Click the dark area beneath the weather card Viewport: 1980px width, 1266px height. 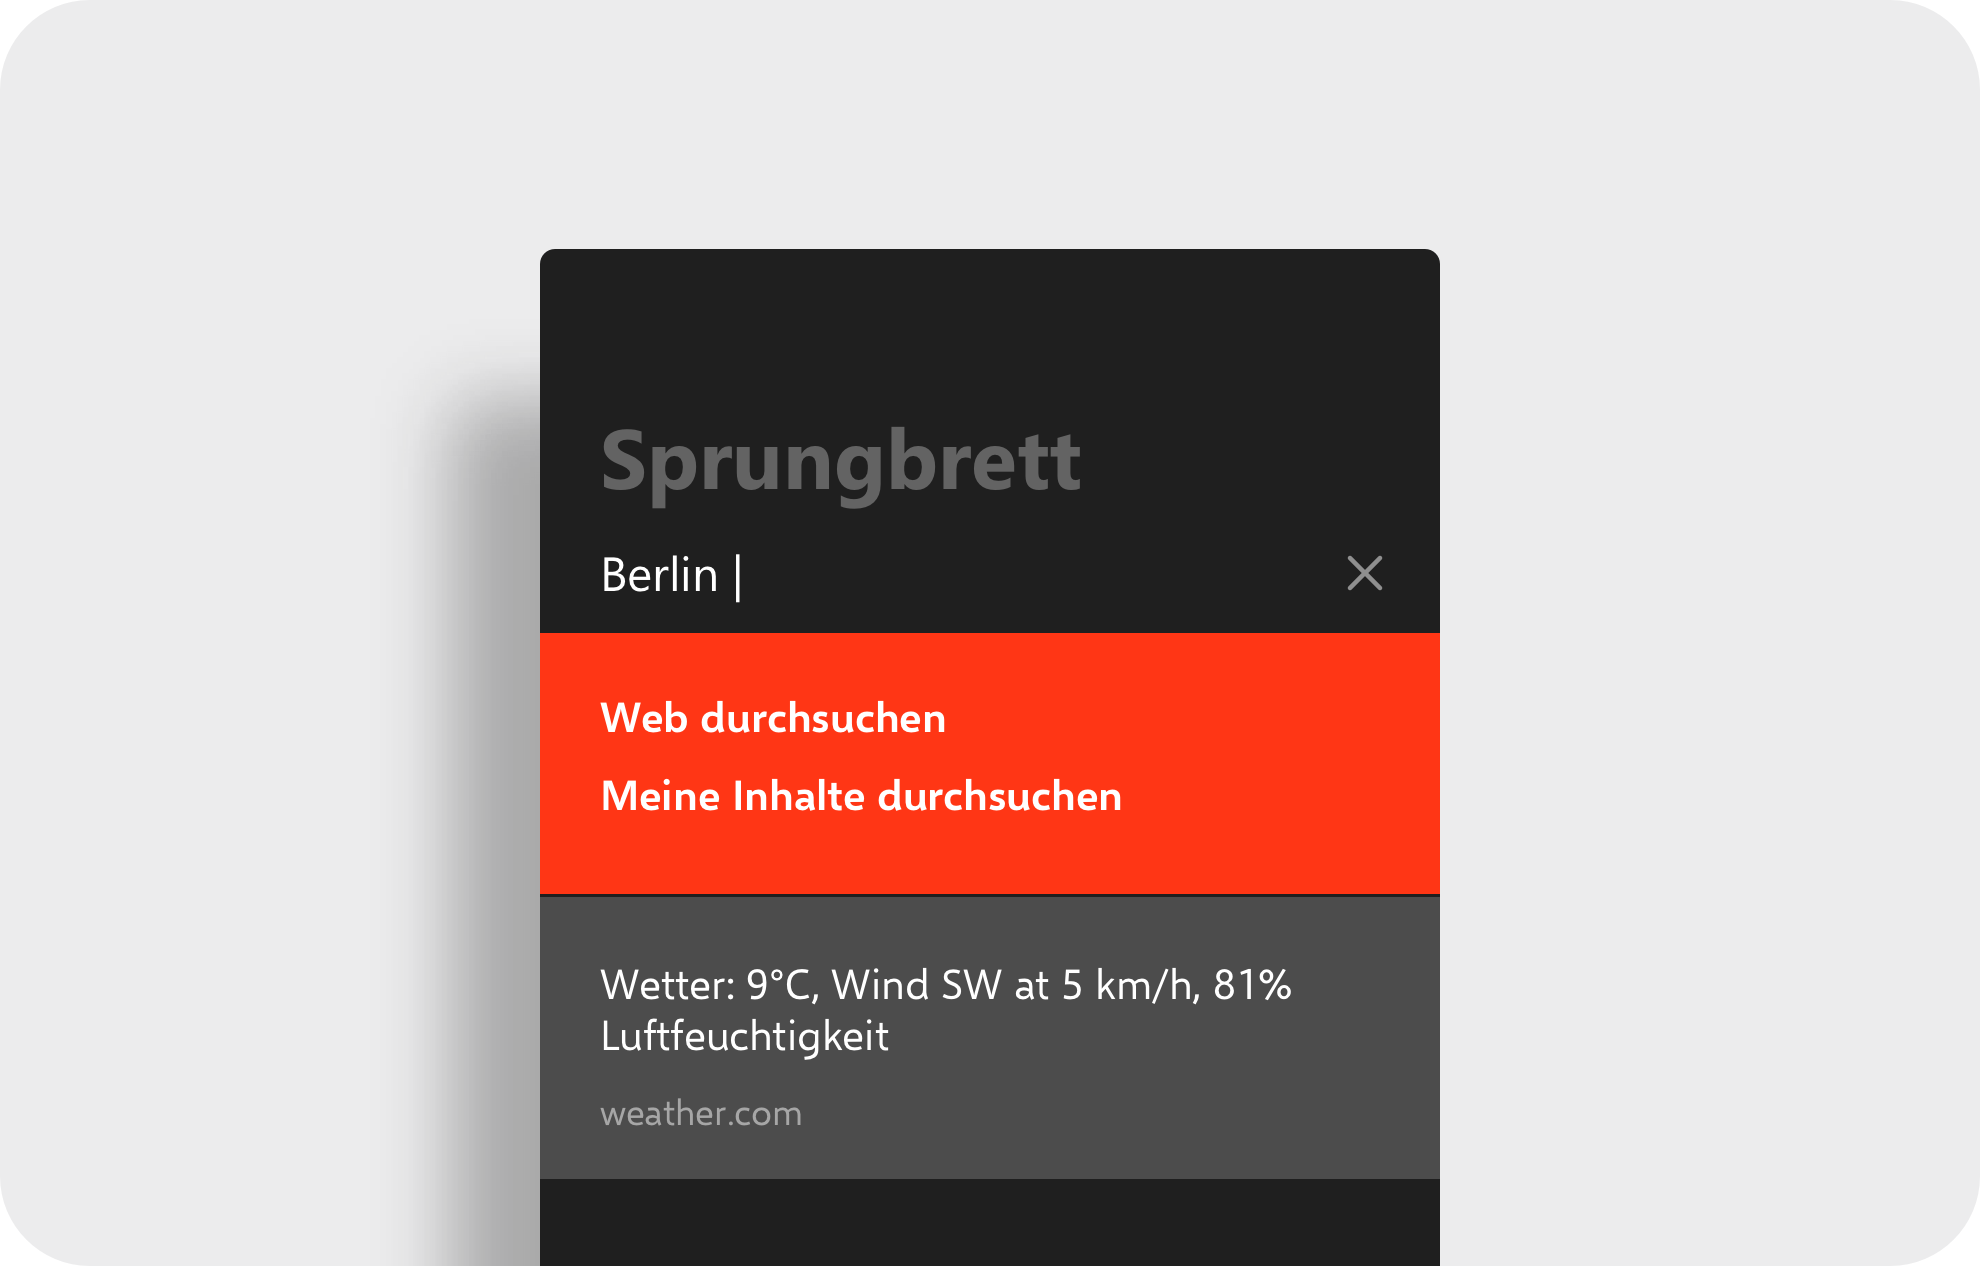(x=990, y=1222)
